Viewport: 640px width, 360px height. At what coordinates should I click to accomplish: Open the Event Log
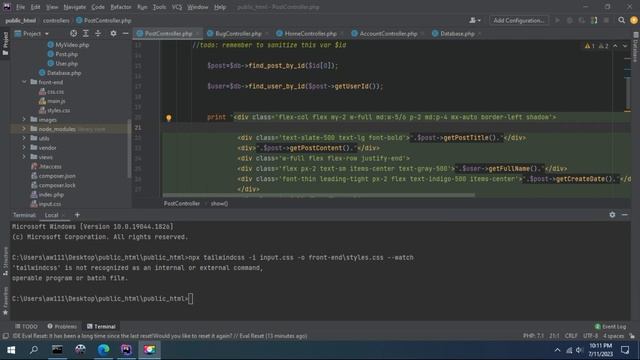pyautogui.click(x=610, y=327)
